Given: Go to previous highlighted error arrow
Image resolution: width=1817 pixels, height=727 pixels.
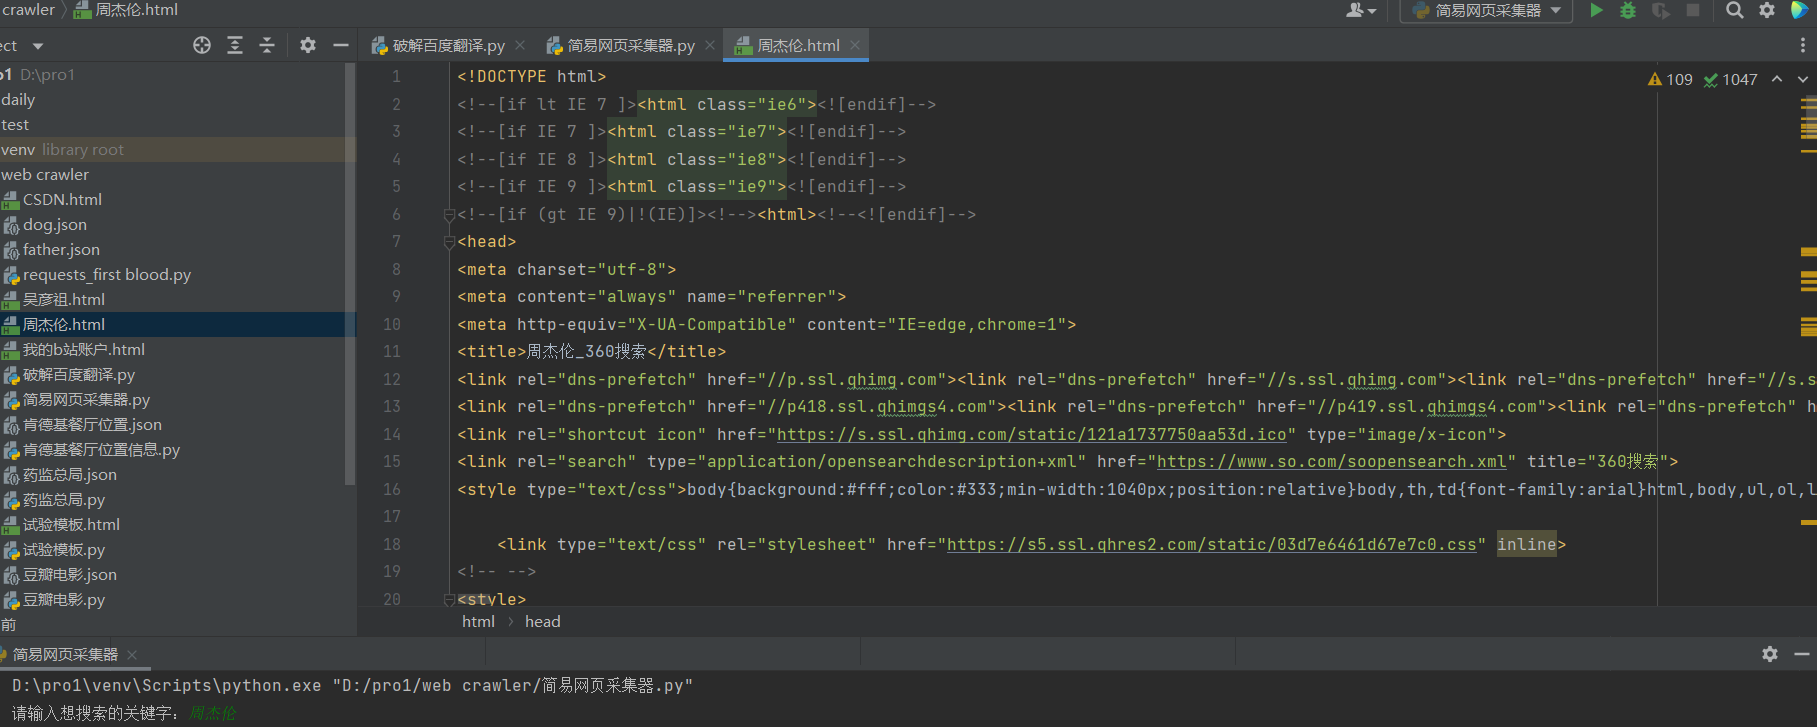Looking at the screenshot, I should [x=1777, y=79].
